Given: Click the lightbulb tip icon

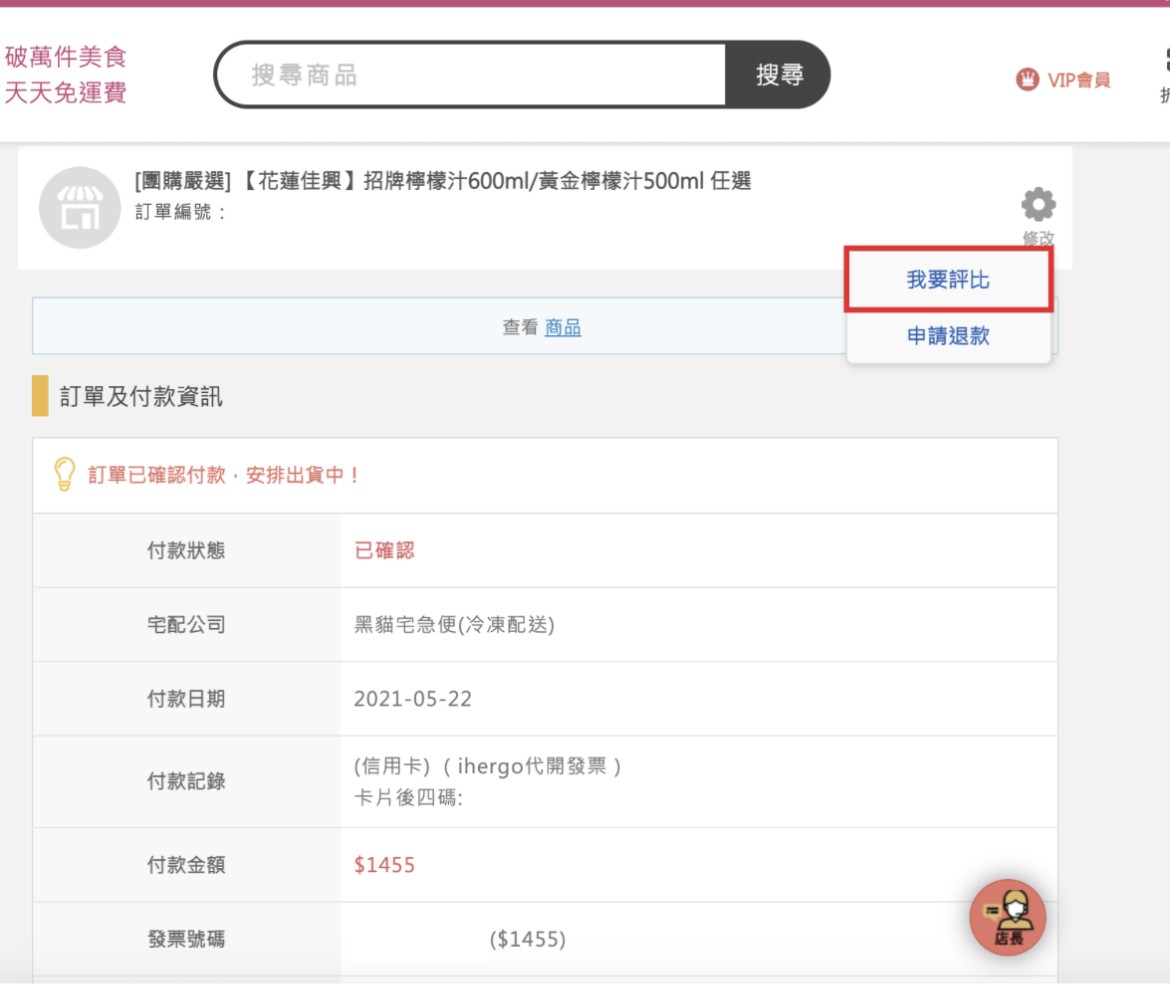Looking at the screenshot, I should (x=64, y=475).
